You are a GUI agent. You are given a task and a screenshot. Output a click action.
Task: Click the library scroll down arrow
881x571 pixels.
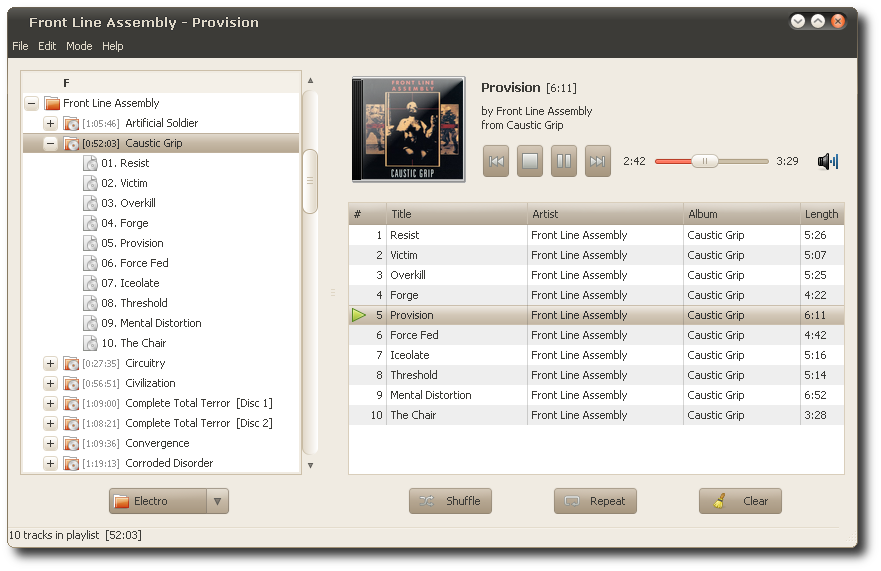[310, 465]
